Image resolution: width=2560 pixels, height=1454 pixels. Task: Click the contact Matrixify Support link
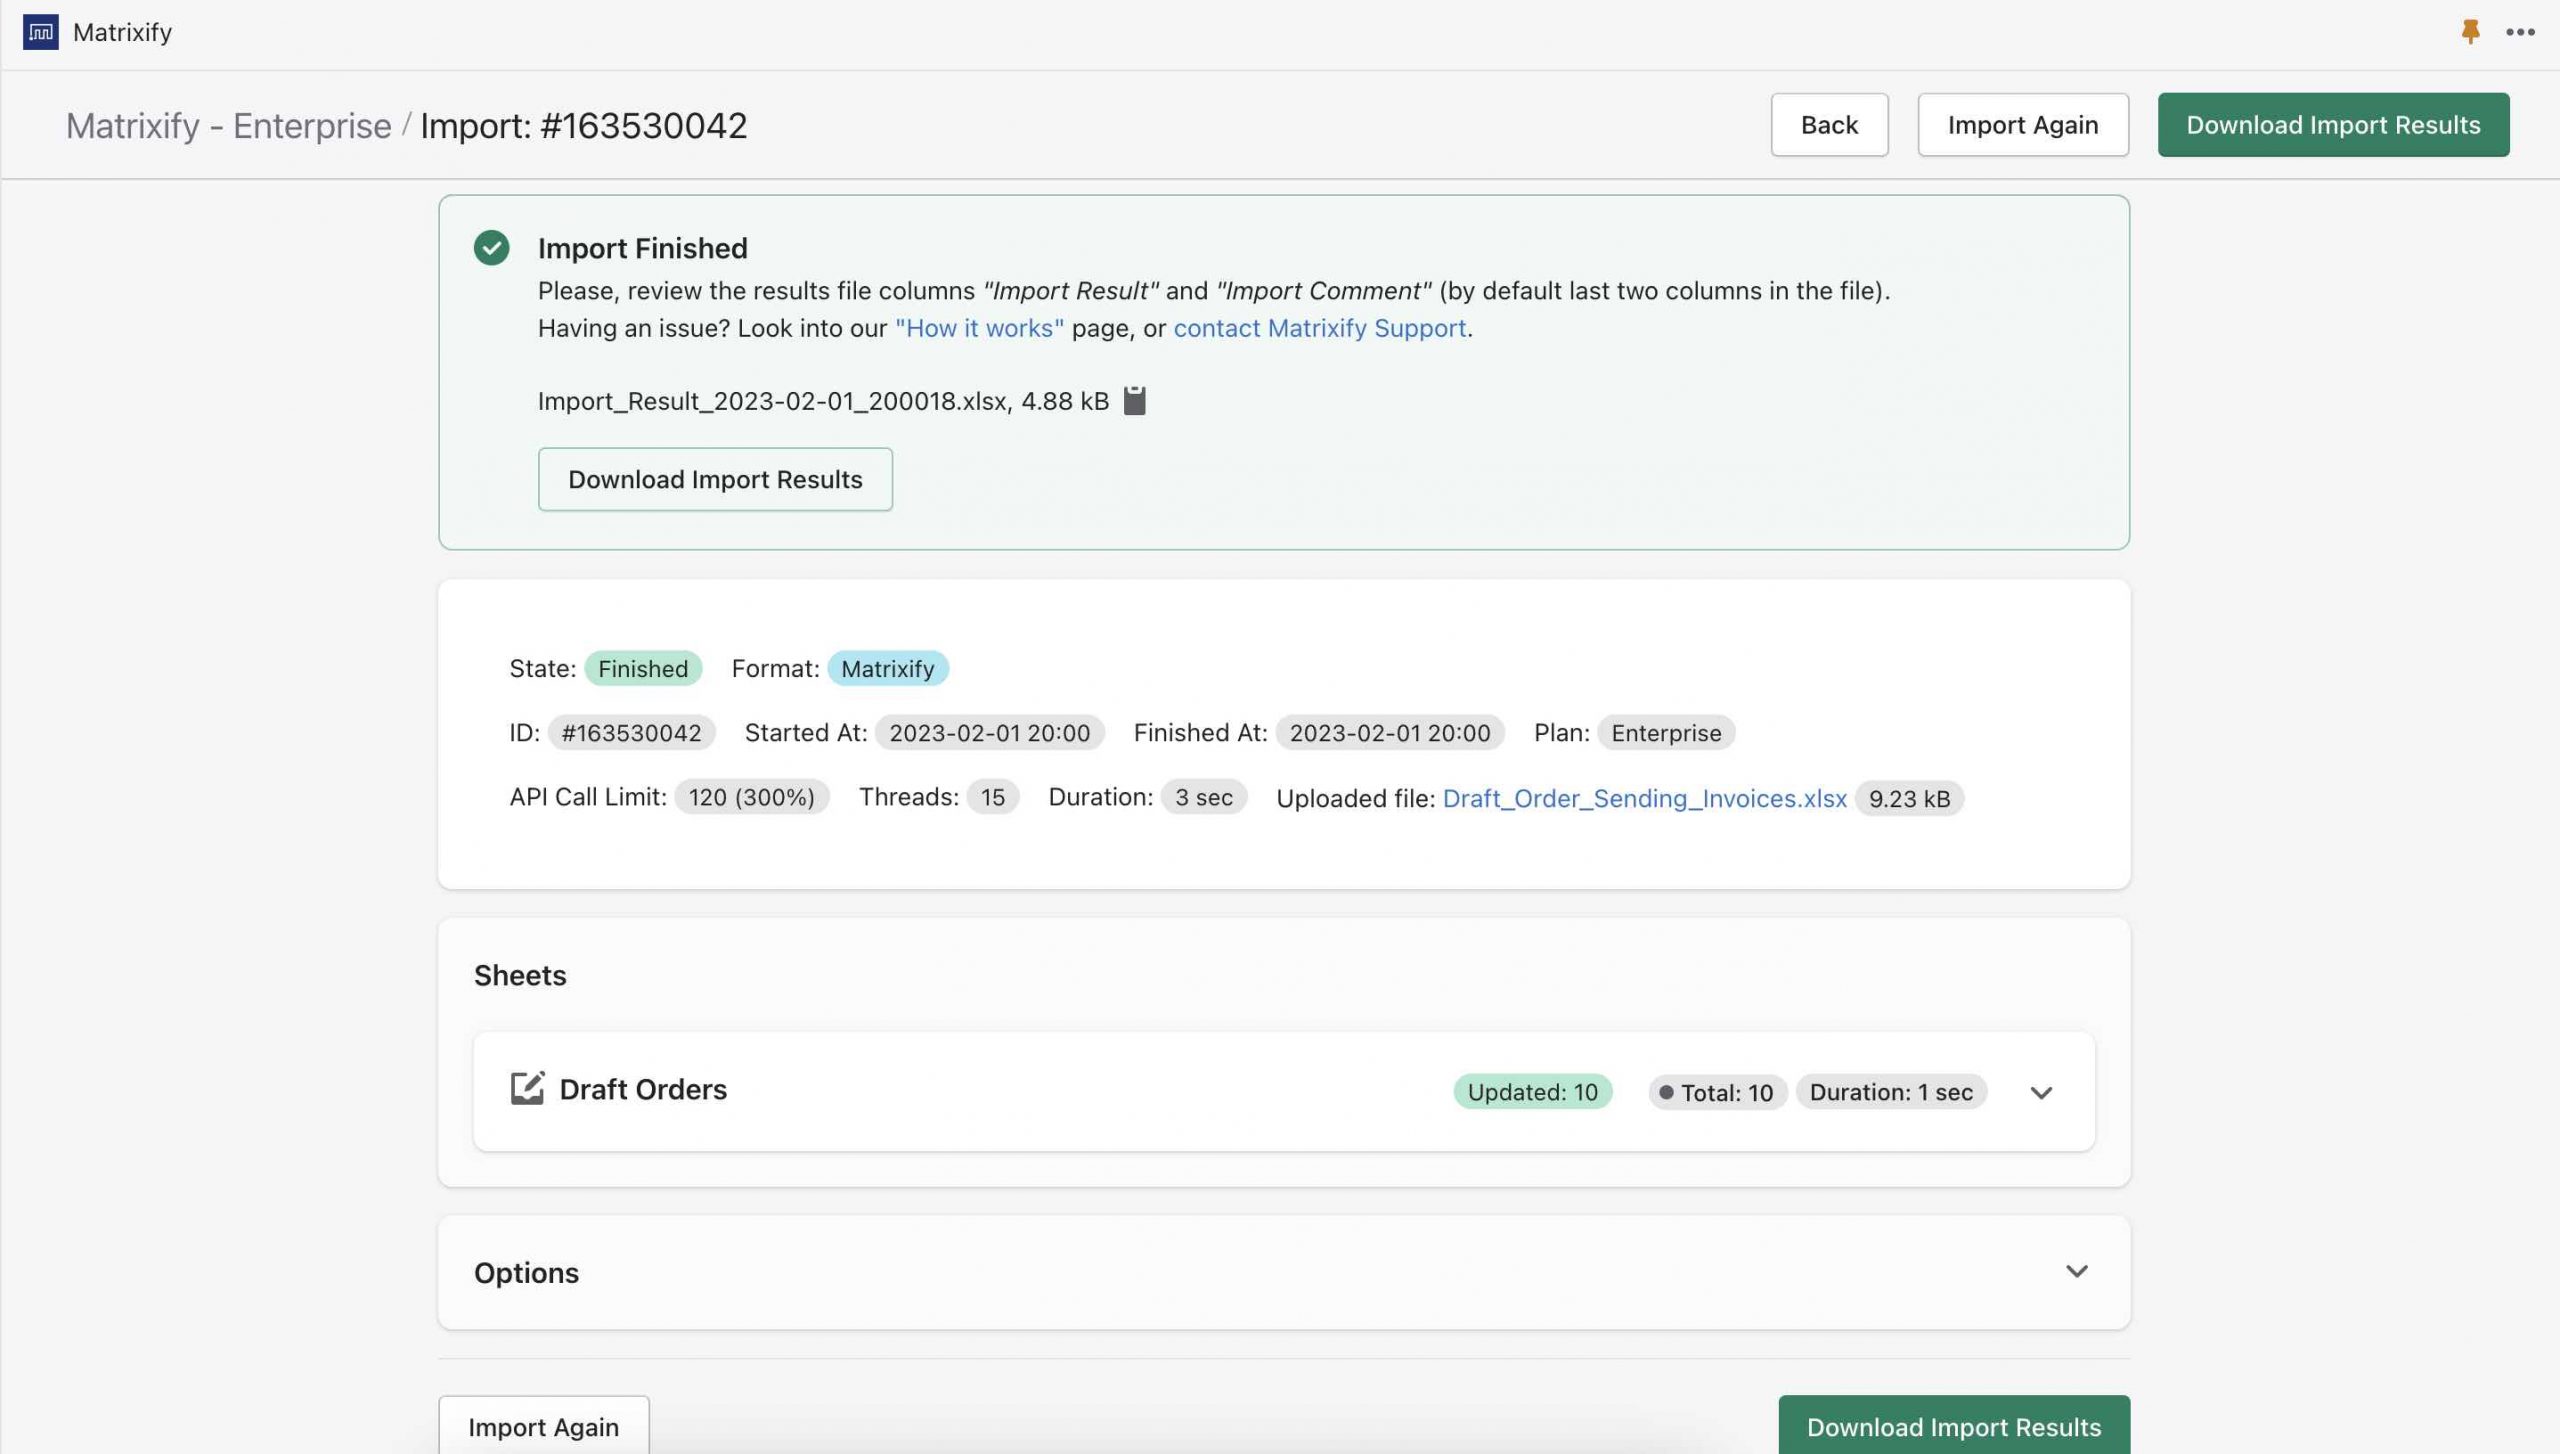coord(1320,327)
